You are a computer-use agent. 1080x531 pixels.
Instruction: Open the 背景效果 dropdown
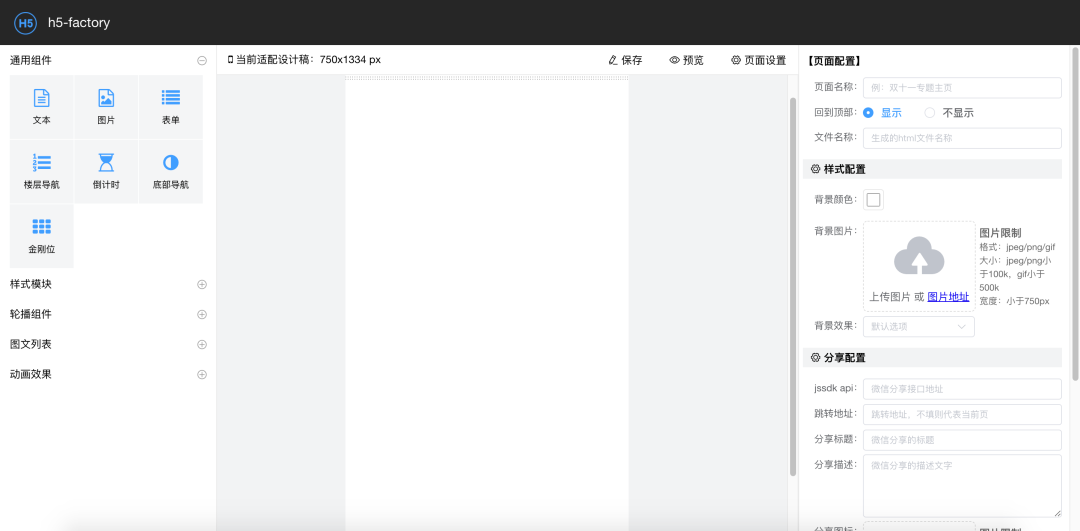[x=919, y=326]
